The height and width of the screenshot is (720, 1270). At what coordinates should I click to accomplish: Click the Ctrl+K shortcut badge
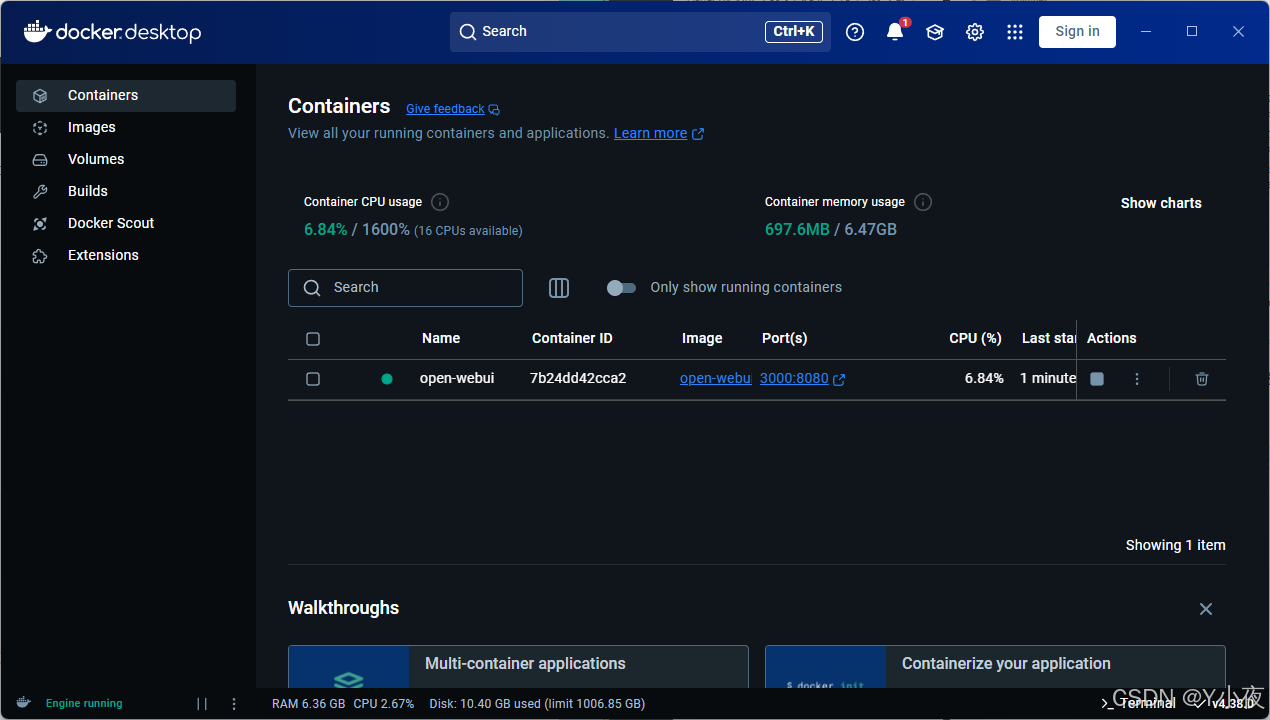pyautogui.click(x=794, y=32)
